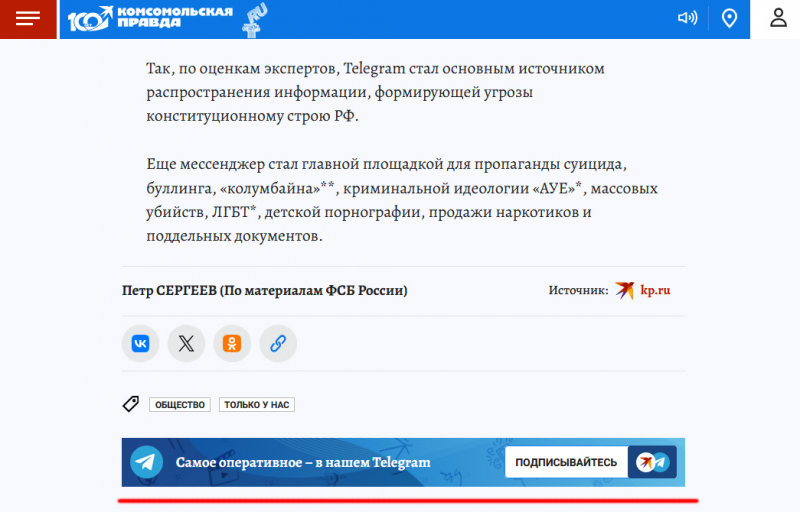
Task: Follow the kp.ru source link
Action: [x=656, y=290]
